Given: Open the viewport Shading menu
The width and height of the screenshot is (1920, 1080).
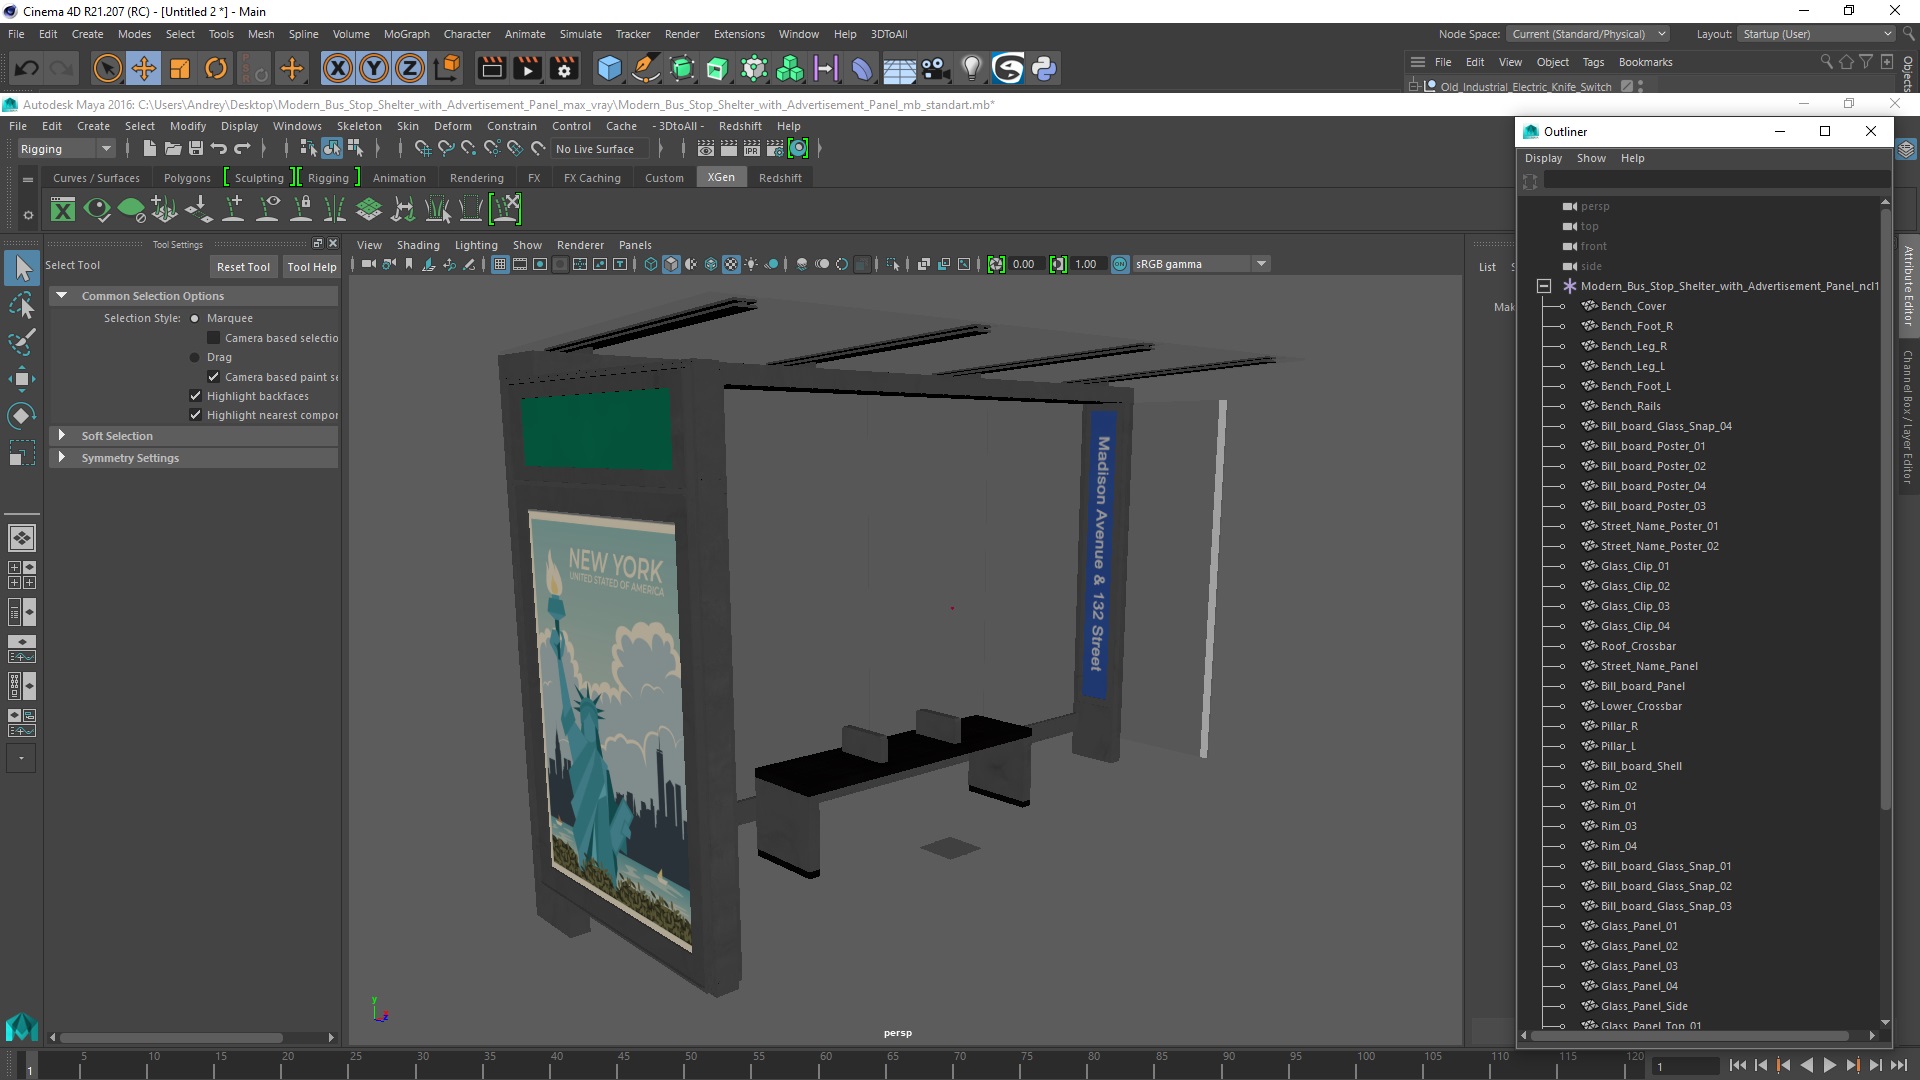Looking at the screenshot, I should [418, 245].
